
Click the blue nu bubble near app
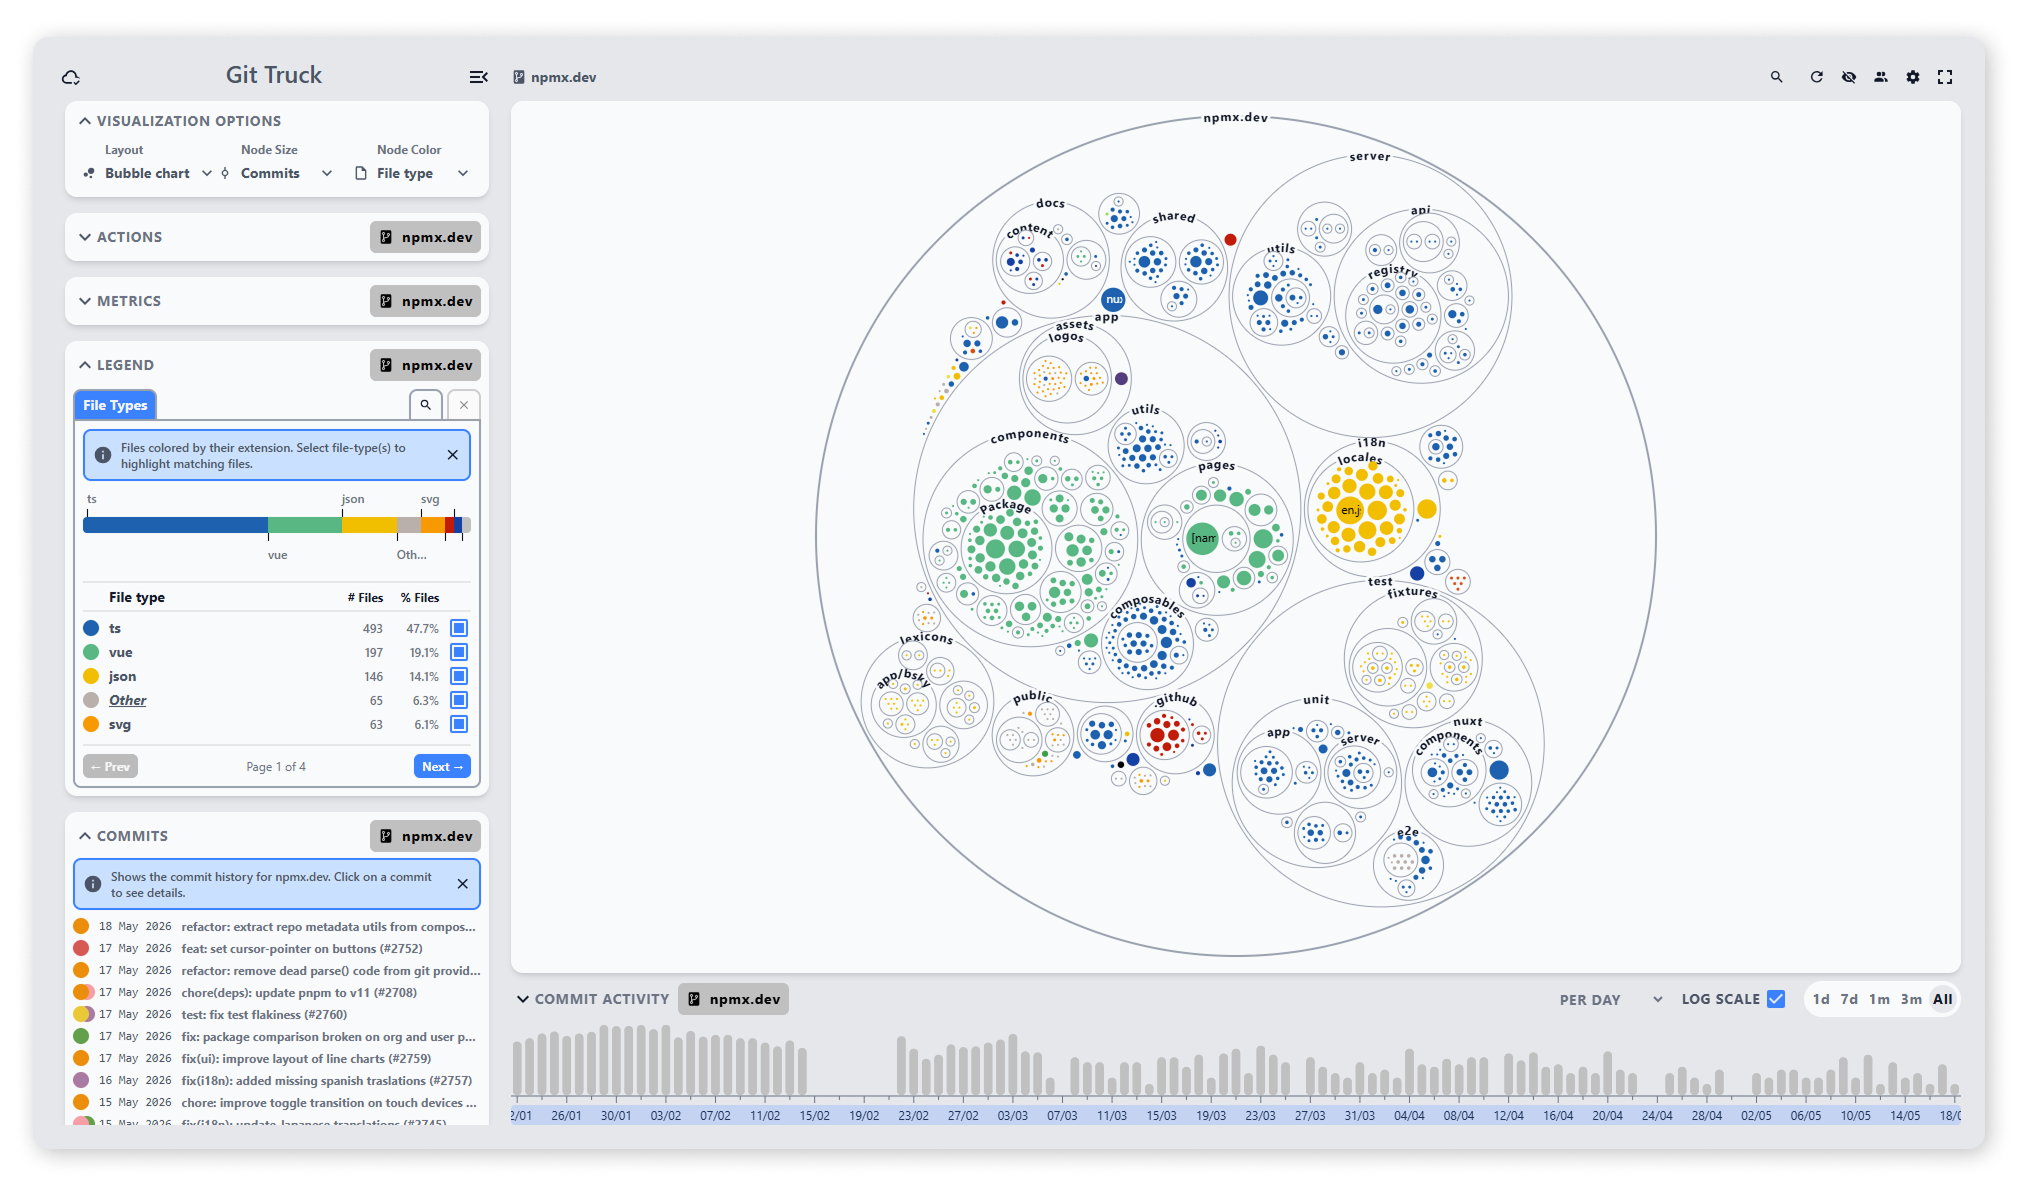tap(1113, 299)
